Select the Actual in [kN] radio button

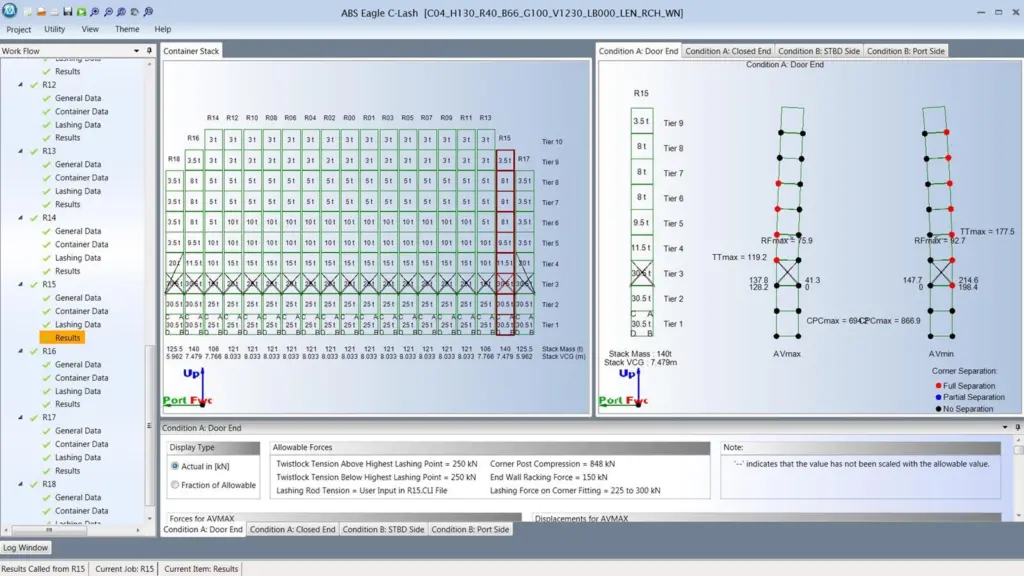pyautogui.click(x=174, y=466)
